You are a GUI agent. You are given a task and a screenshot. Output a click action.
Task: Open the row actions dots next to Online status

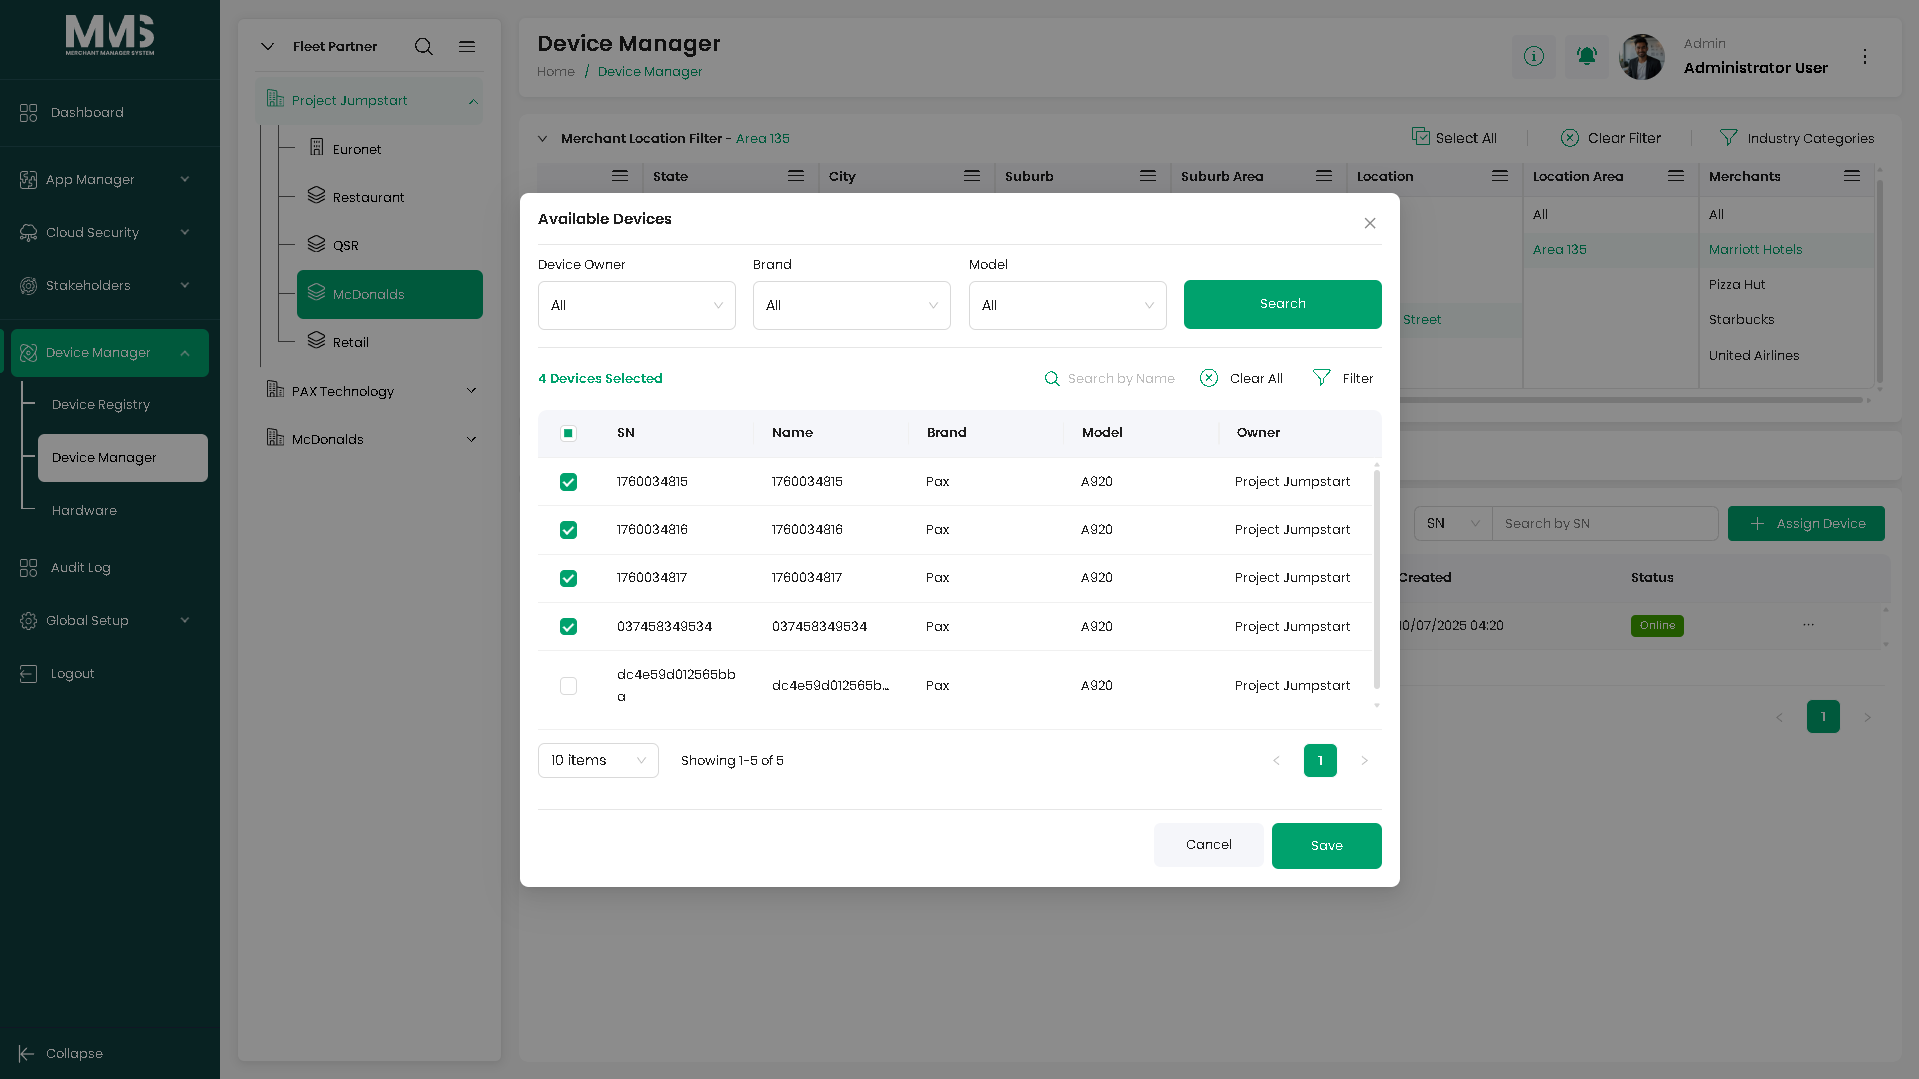point(1808,625)
